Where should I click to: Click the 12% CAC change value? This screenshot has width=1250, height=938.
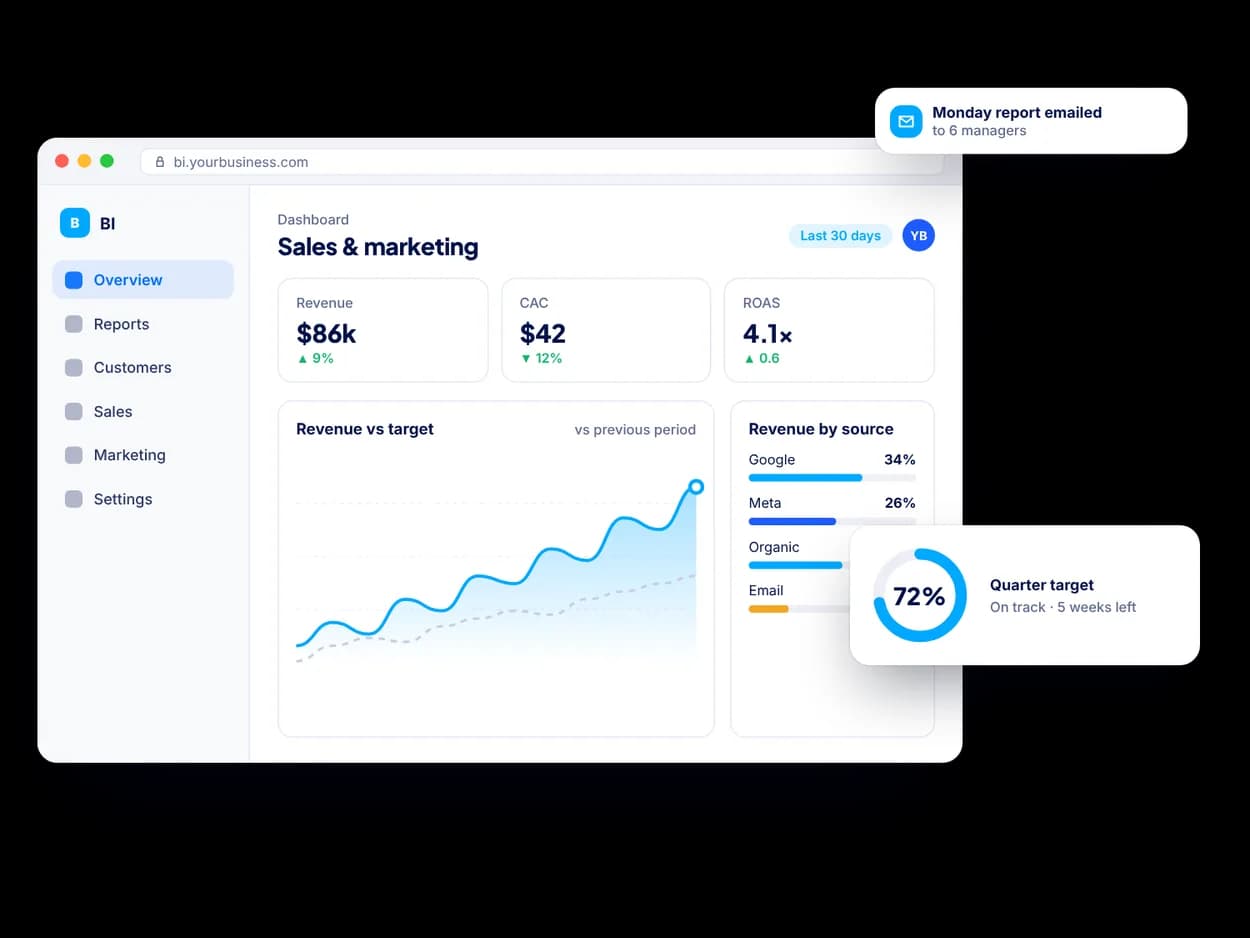tap(549, 358)
